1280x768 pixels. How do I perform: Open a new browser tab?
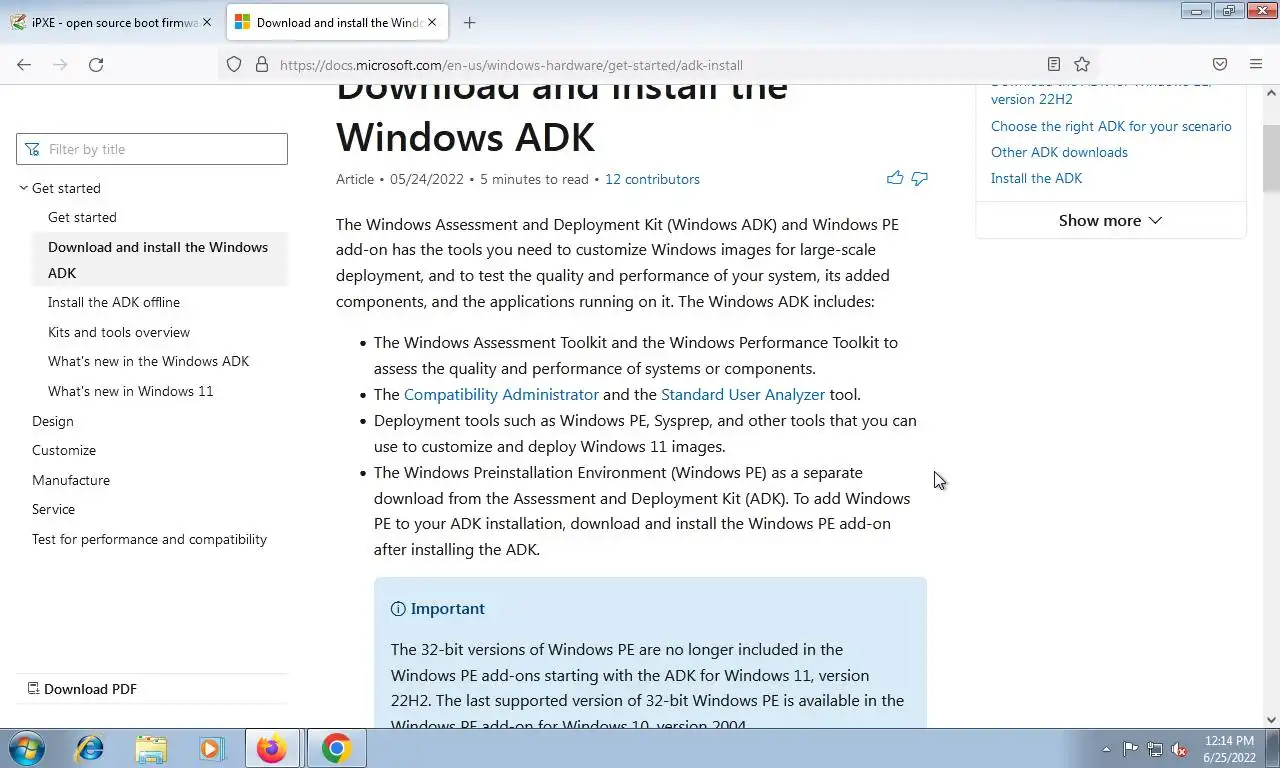coord(469,22)
